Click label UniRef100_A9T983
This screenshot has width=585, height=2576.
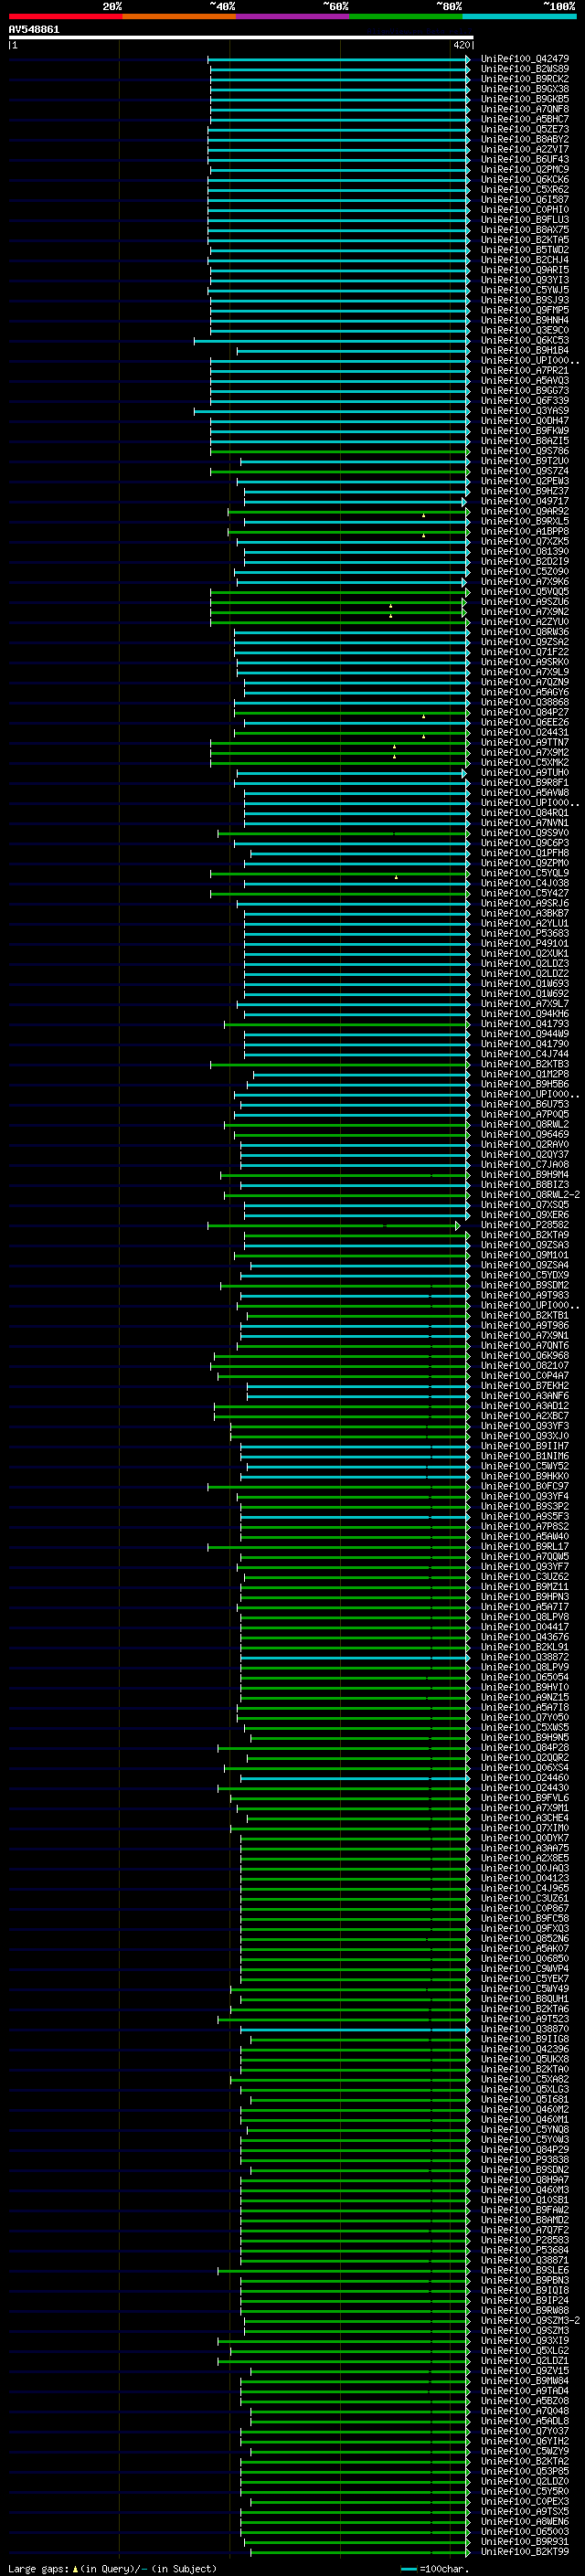click(524, 1295)
